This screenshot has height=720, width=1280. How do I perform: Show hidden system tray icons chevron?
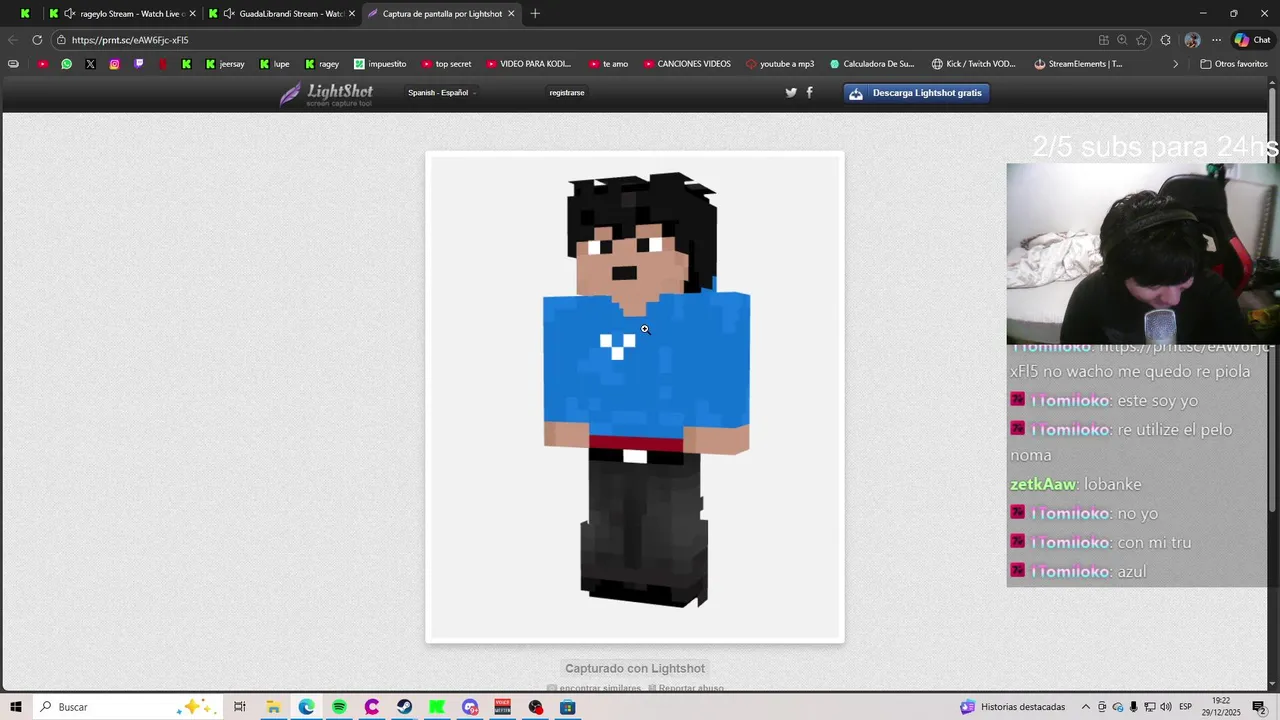click(1086, 707)
